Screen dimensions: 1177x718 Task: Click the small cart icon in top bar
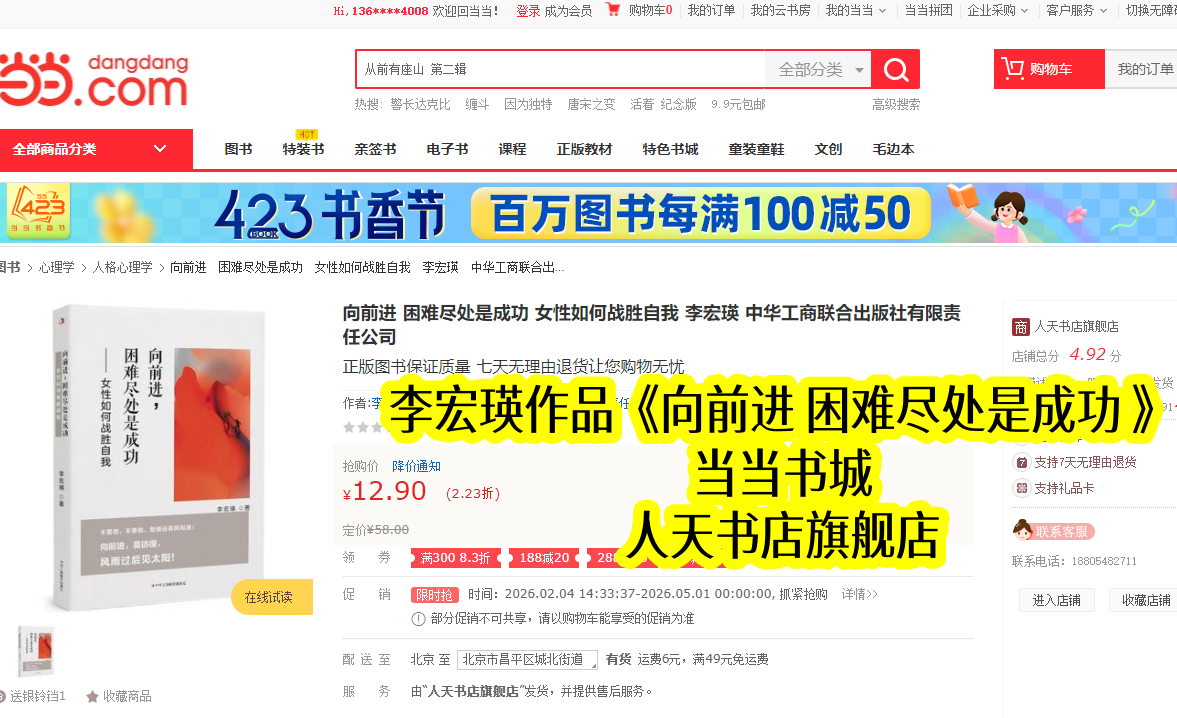[613, 10]
